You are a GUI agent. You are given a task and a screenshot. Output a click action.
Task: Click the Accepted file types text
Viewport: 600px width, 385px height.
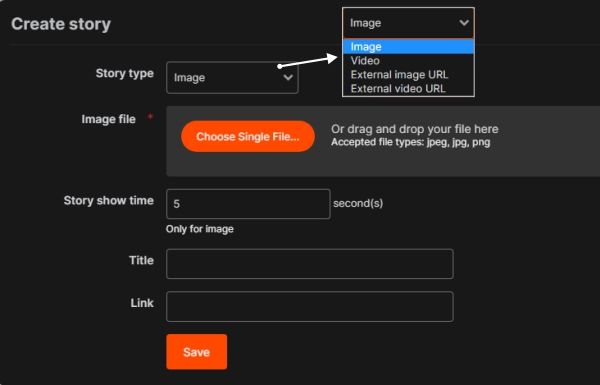pyautogui.click(x=411, y=142)
